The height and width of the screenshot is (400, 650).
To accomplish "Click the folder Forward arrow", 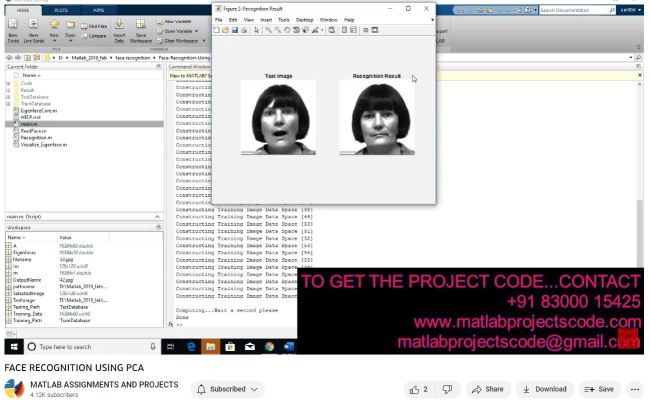I will coord(18,58).
